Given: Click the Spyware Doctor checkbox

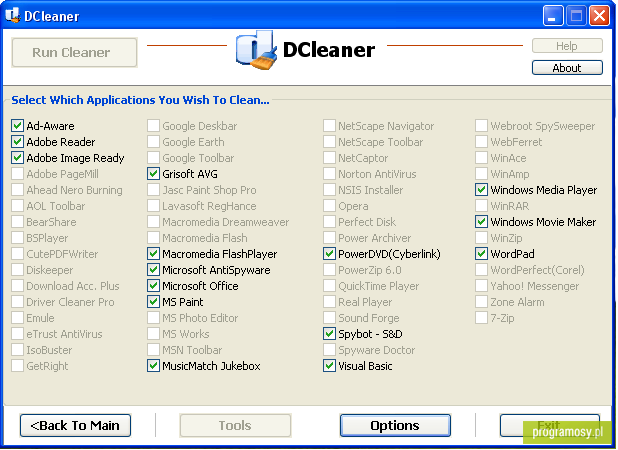Looking at the screenshot, I should click(x=329, y=350).
